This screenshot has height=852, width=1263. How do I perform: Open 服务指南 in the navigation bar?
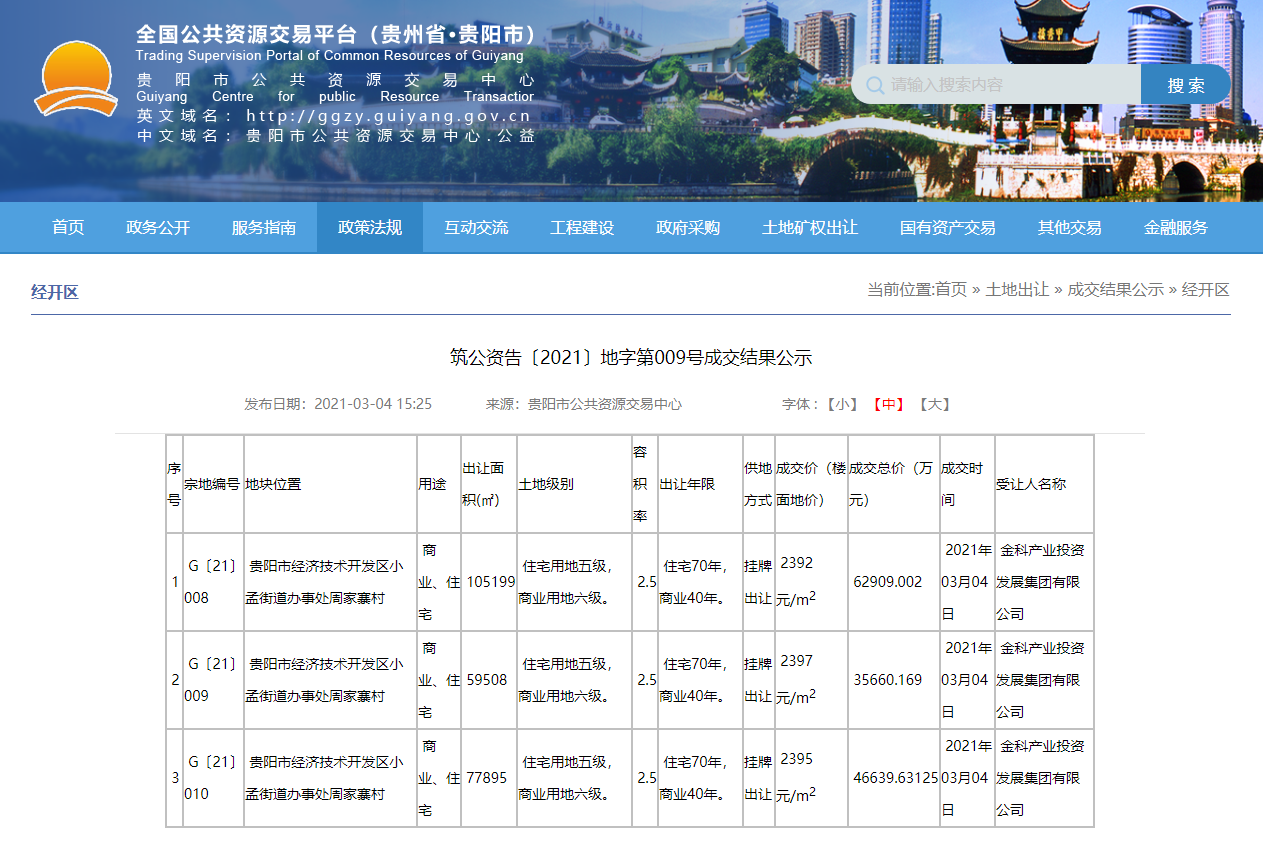tap(264, 228)
